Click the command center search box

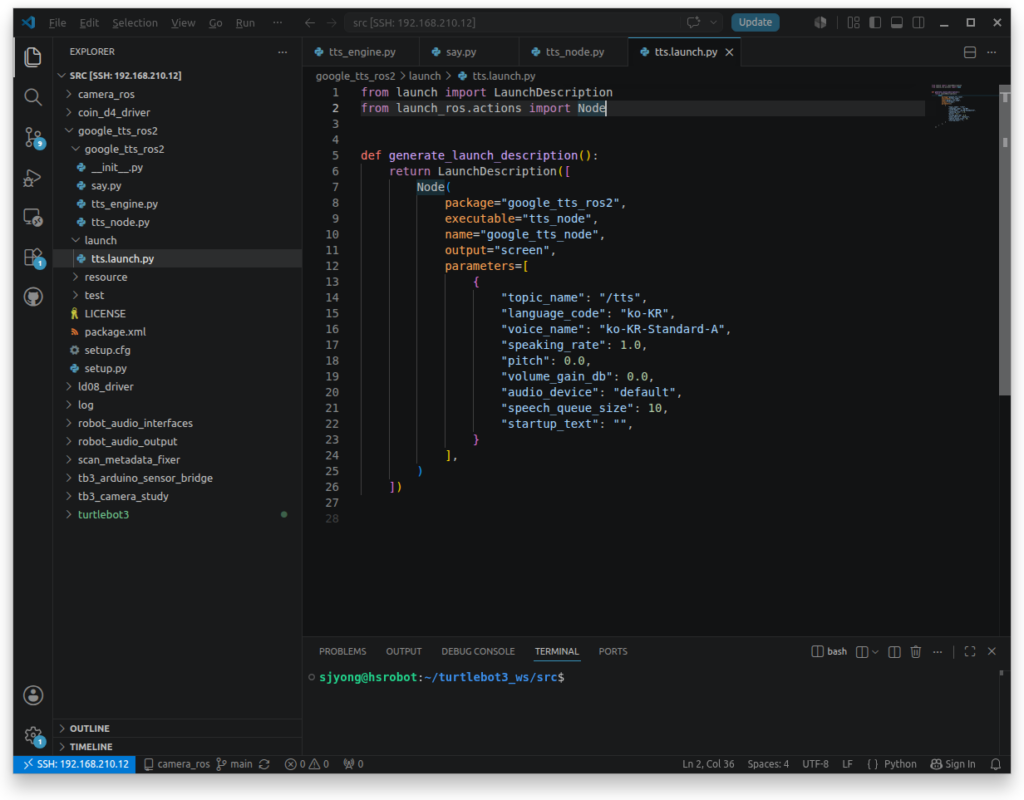coord(513,23)
